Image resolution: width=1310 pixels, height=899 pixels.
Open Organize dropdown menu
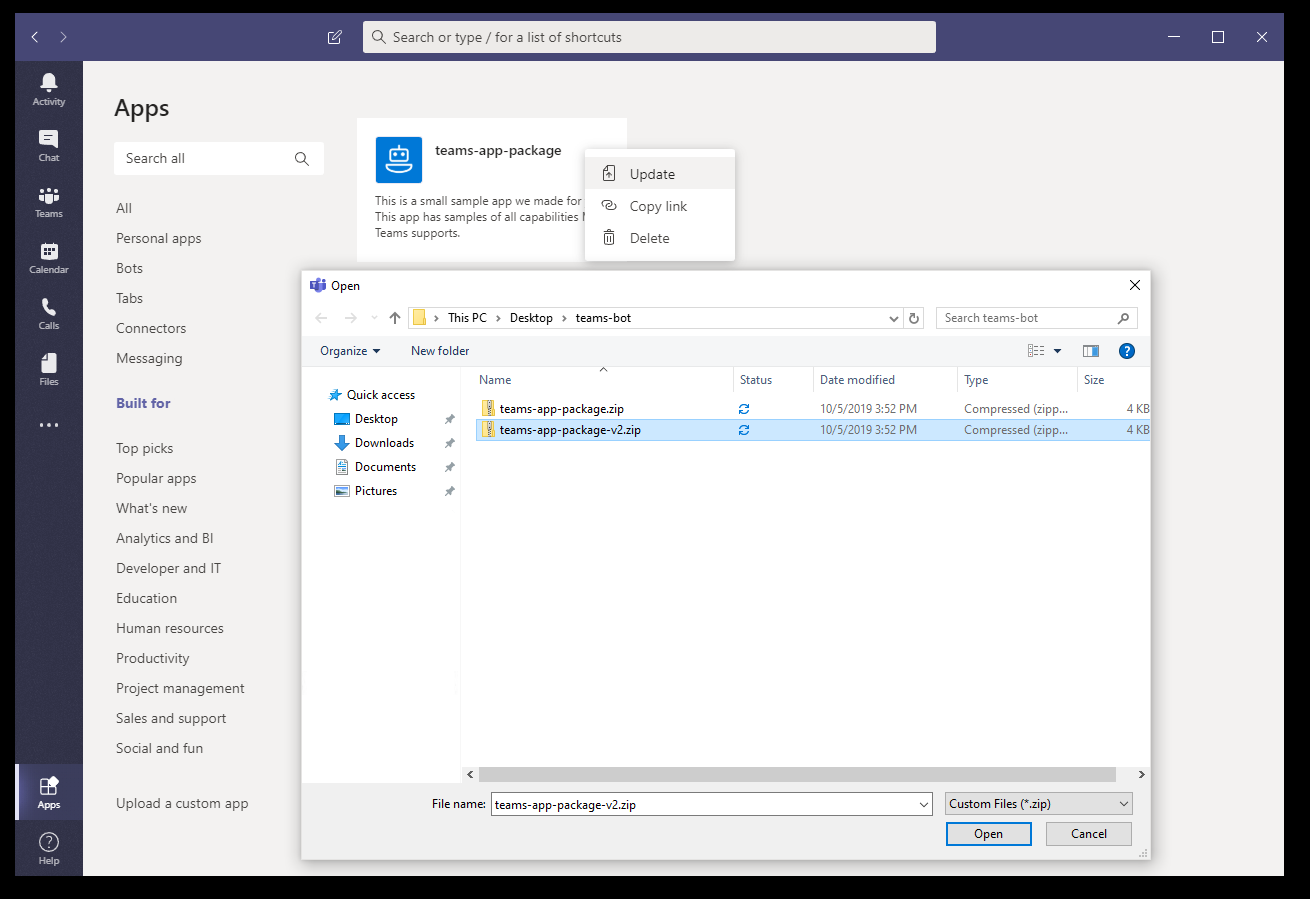click(350, 351)
